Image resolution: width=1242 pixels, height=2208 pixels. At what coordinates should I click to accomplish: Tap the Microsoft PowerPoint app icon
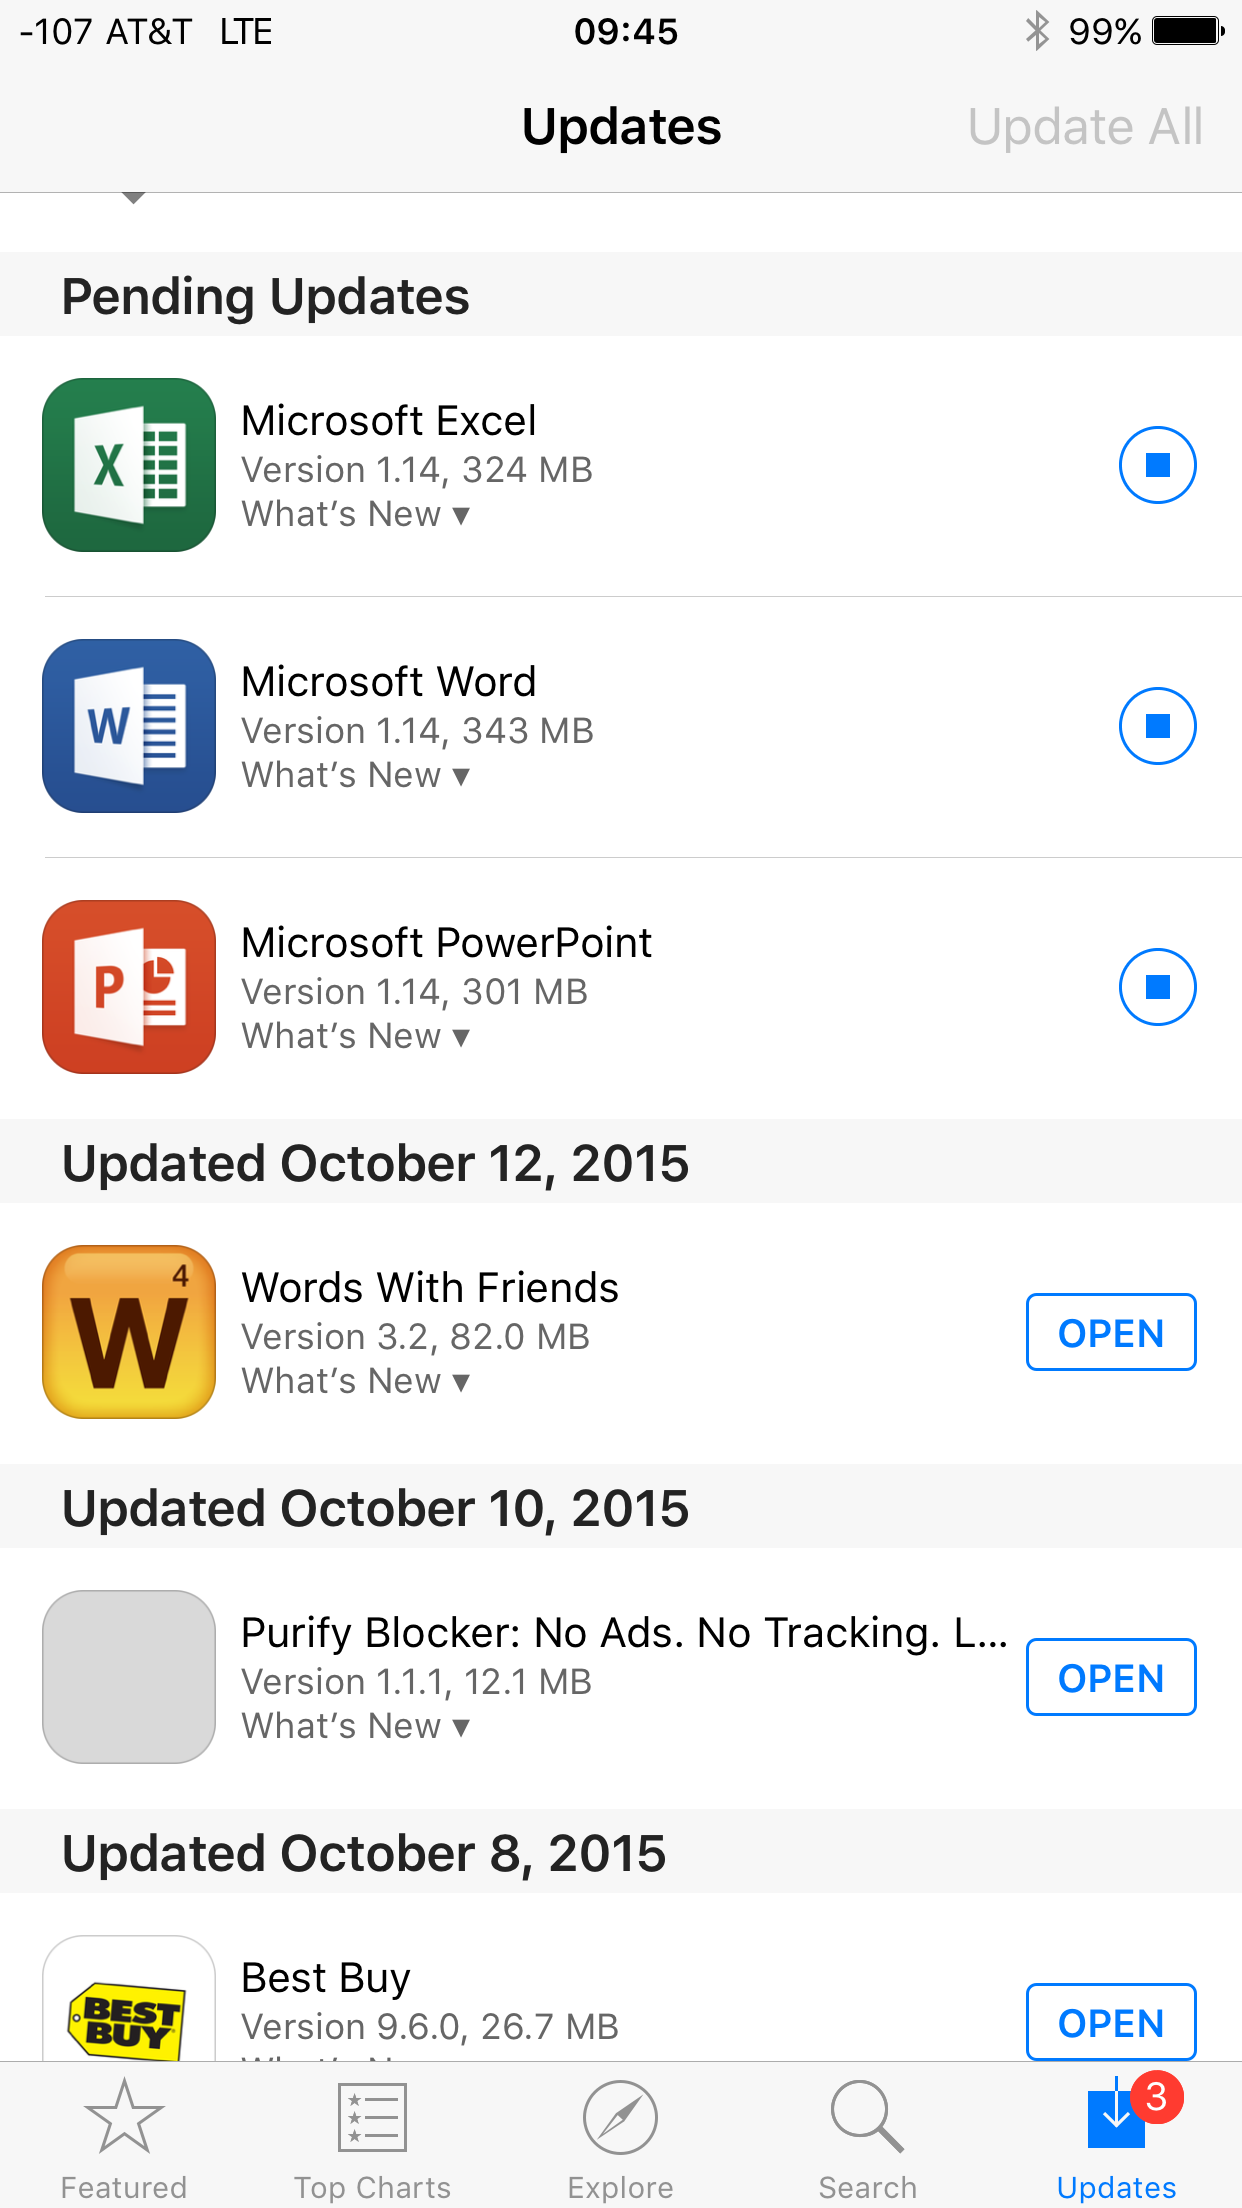coord(129,987)
